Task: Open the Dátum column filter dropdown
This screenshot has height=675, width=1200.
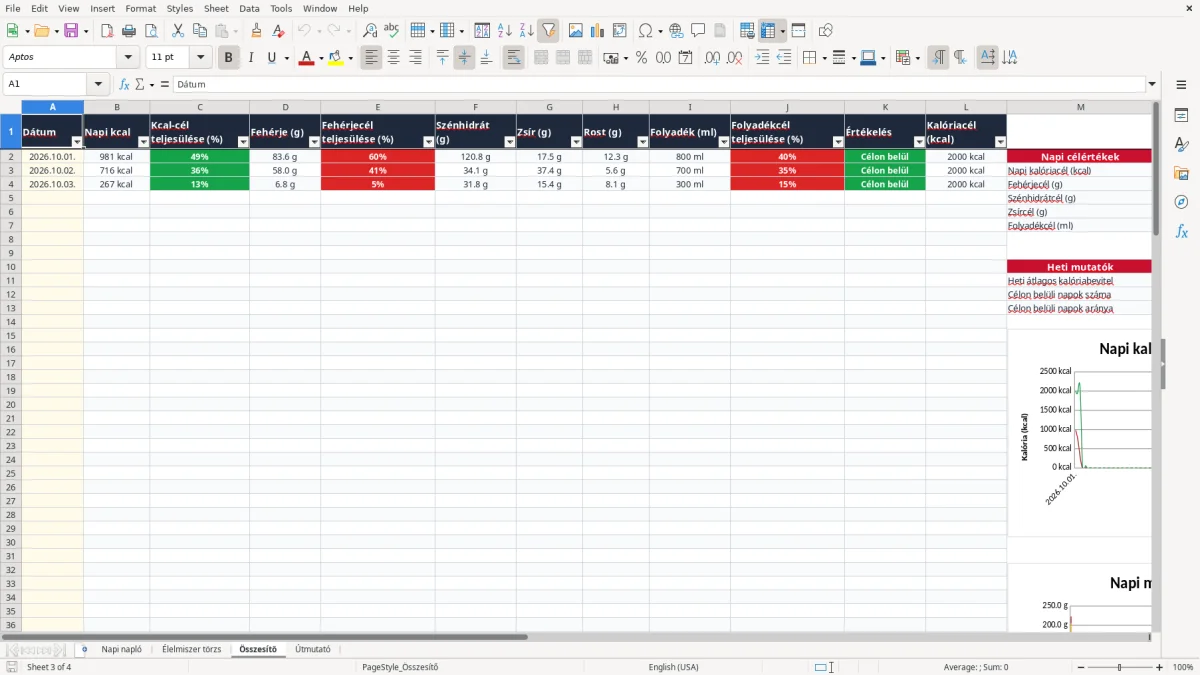Action: coord(77,142)
